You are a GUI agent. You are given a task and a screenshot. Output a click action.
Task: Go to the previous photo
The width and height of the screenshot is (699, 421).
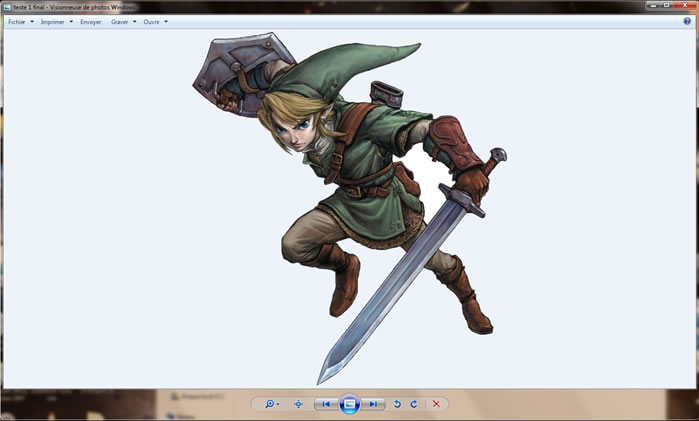pos(326,404)
